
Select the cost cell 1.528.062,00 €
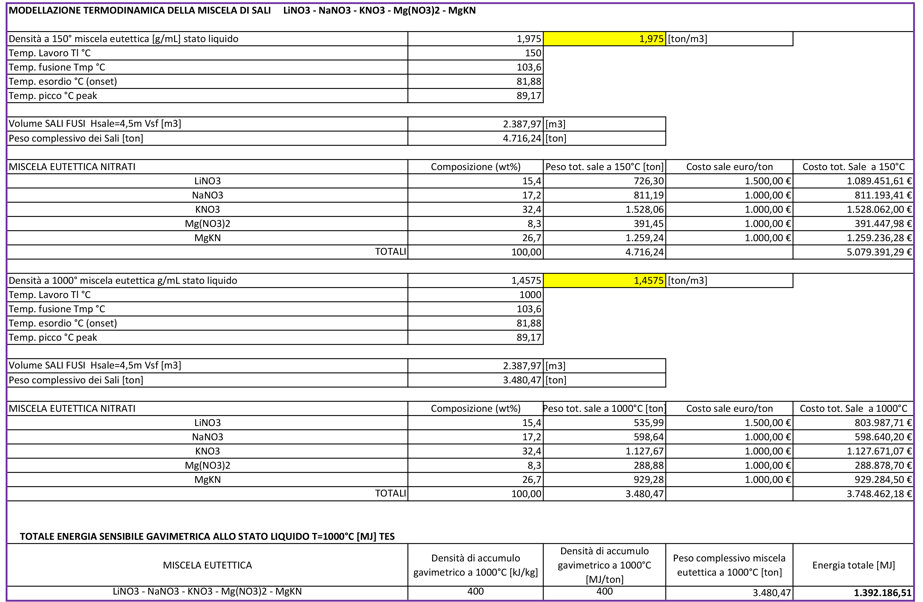[x=854, y=209]
